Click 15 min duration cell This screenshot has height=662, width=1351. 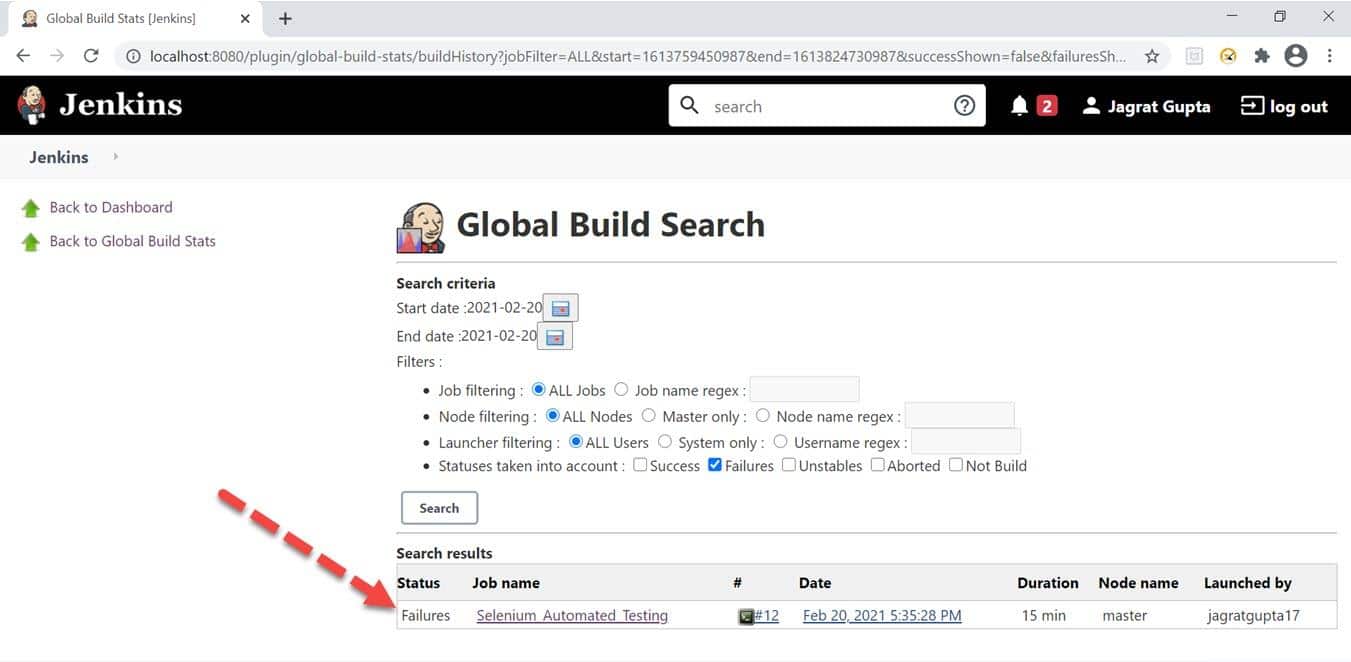[1044, 616]
